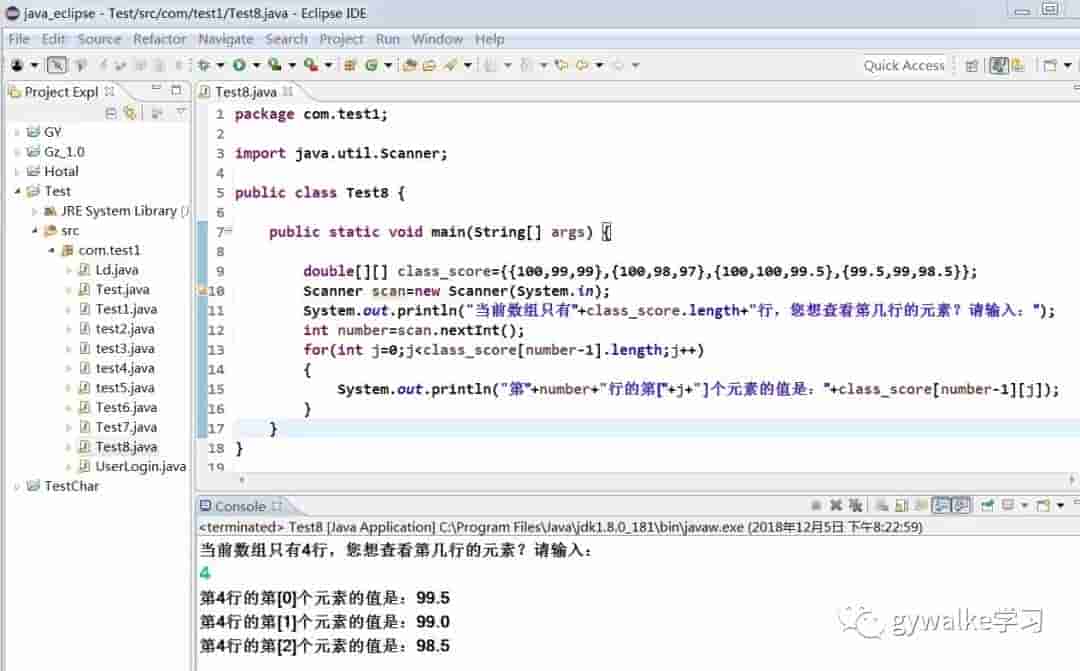Viewport: 1080px width, 671px height.
Task: Switch to the Java perspective icon
Action: pos(999,66)
